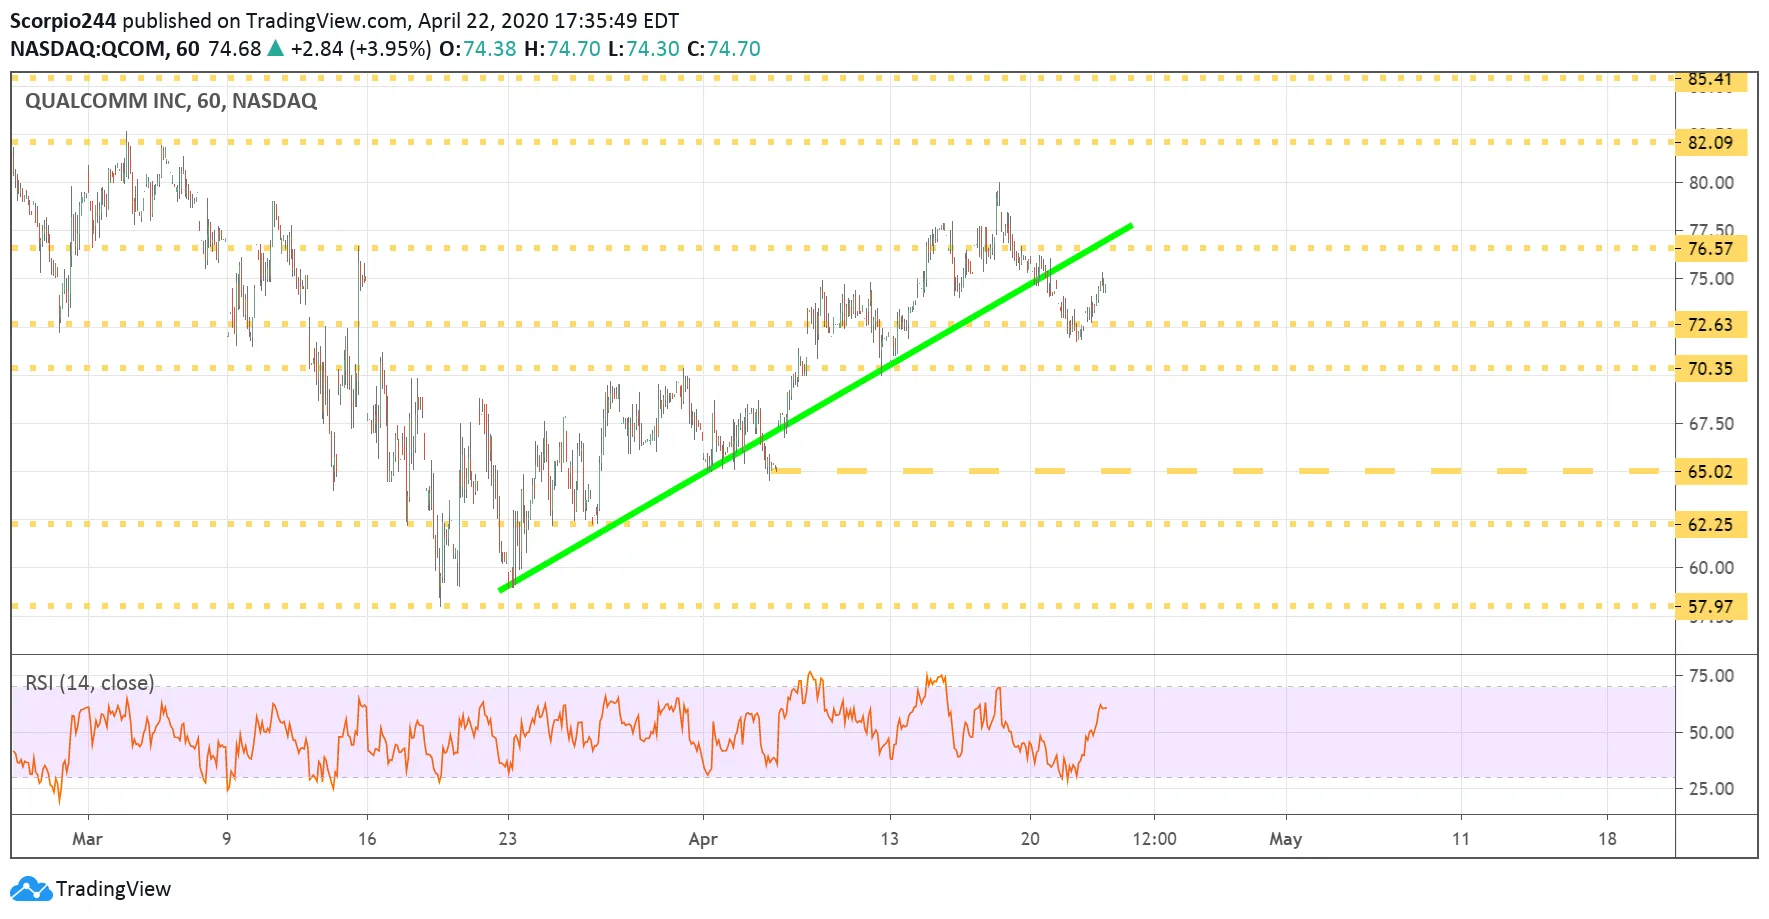Viewport: 1769px width, 919px height.
Task: Click the RSI 25.00 axis value
Action: point(1711,788)
